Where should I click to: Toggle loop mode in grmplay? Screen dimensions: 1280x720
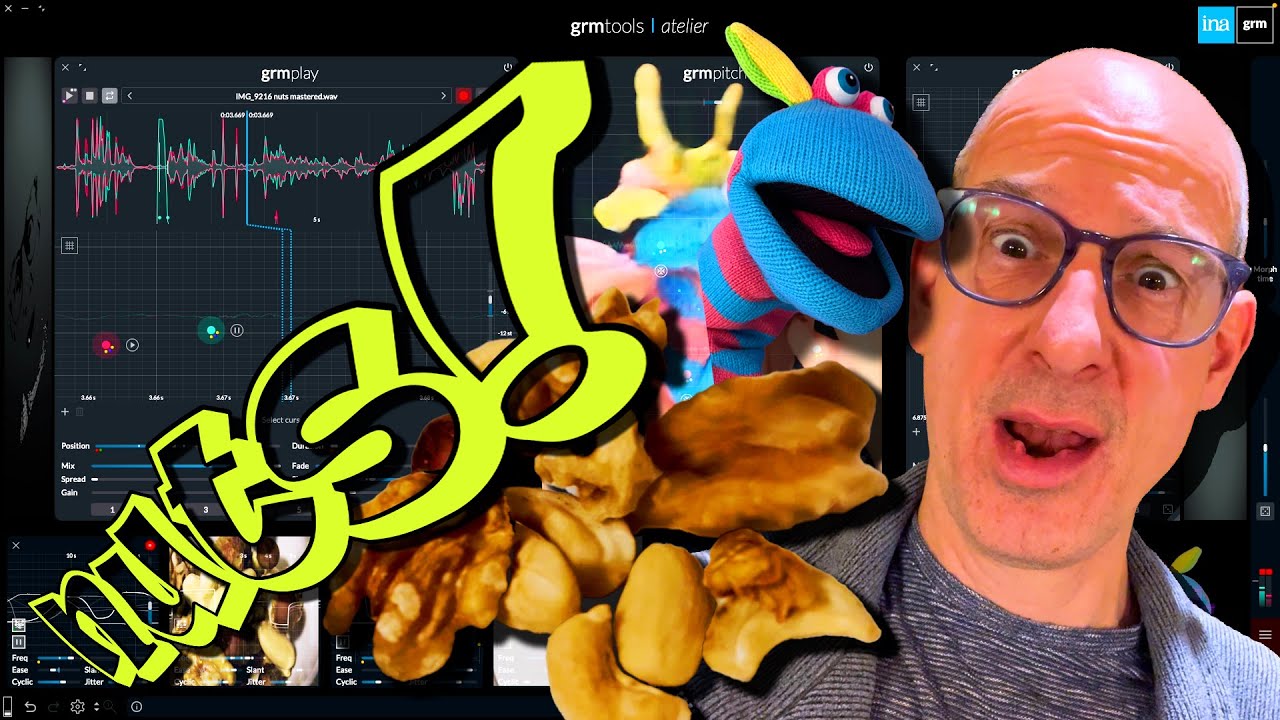click(x=110, y=96)
